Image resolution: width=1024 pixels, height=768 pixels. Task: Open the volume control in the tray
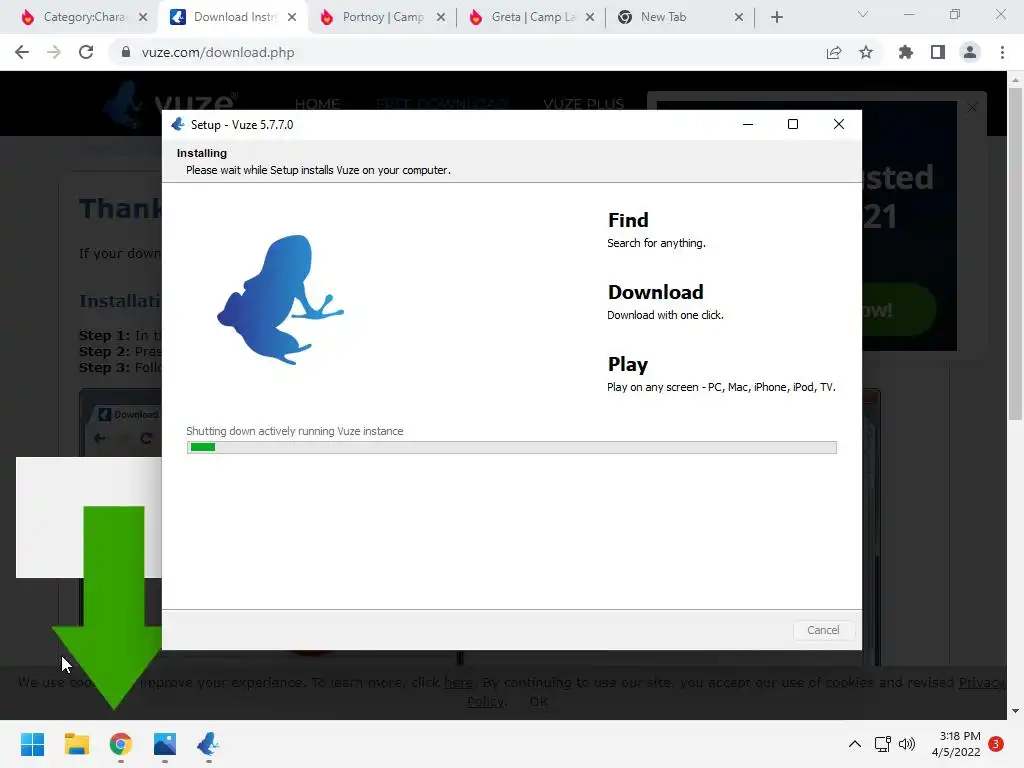pyautogui.click(x=907, y=744)
